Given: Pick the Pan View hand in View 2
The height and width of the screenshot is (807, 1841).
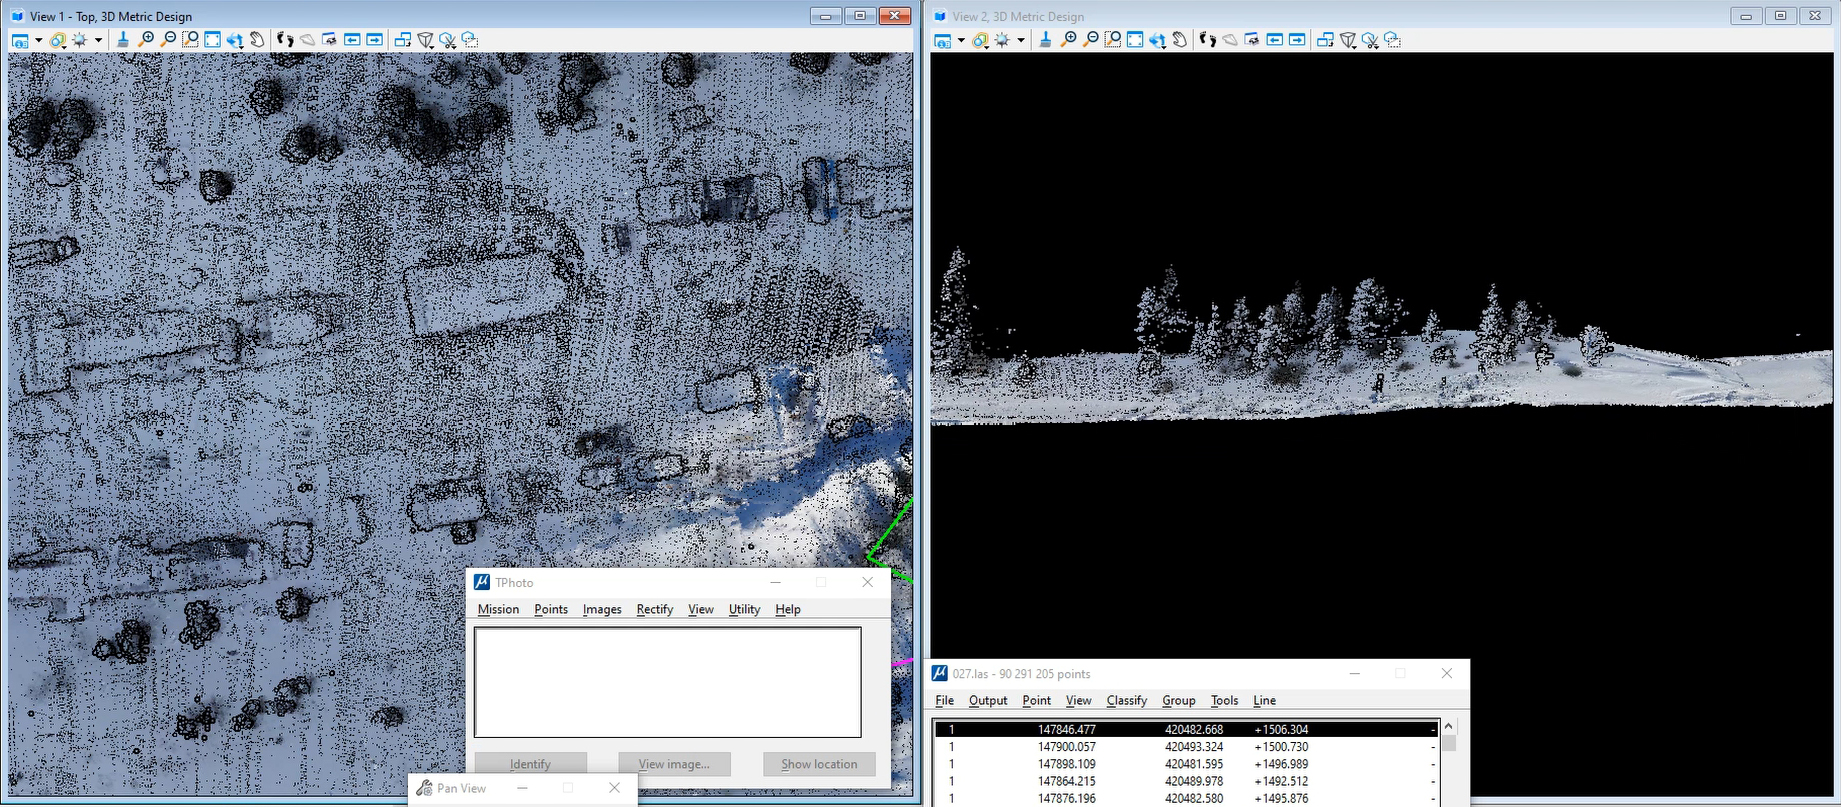Looking at the screenshot, I should (x=1180, y=40).
